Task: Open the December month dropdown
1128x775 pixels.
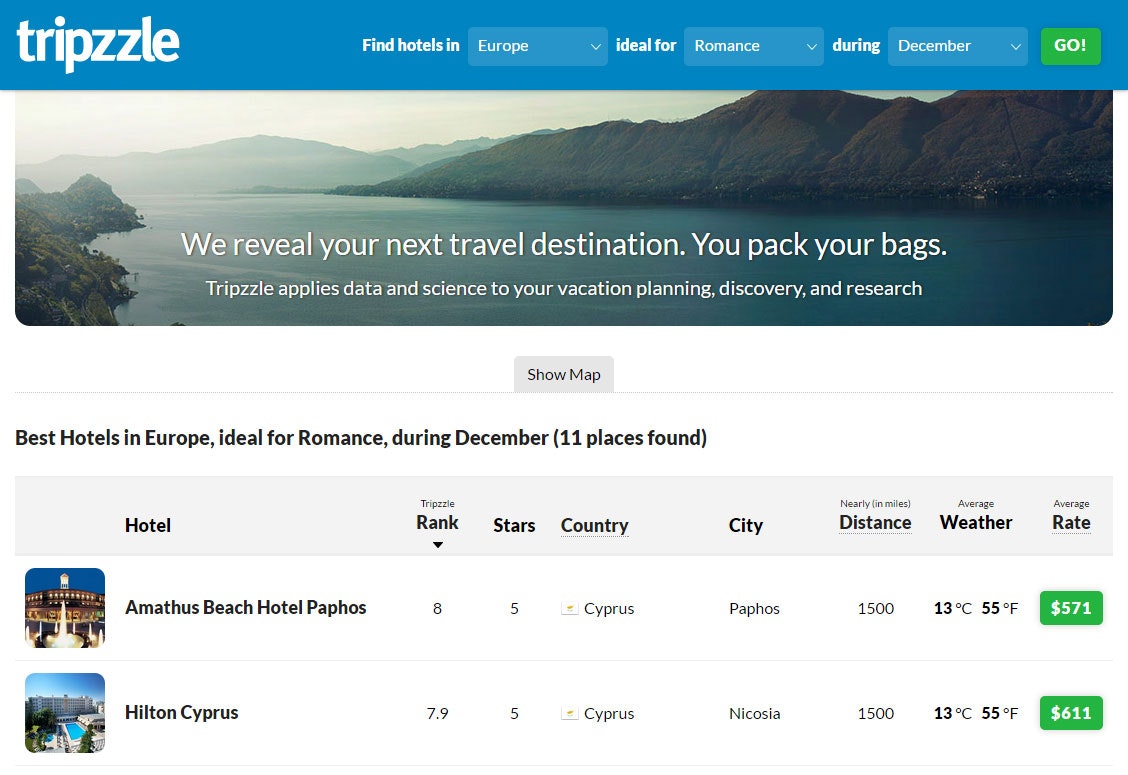Action: pyautogui.click(x=958, y=46)
